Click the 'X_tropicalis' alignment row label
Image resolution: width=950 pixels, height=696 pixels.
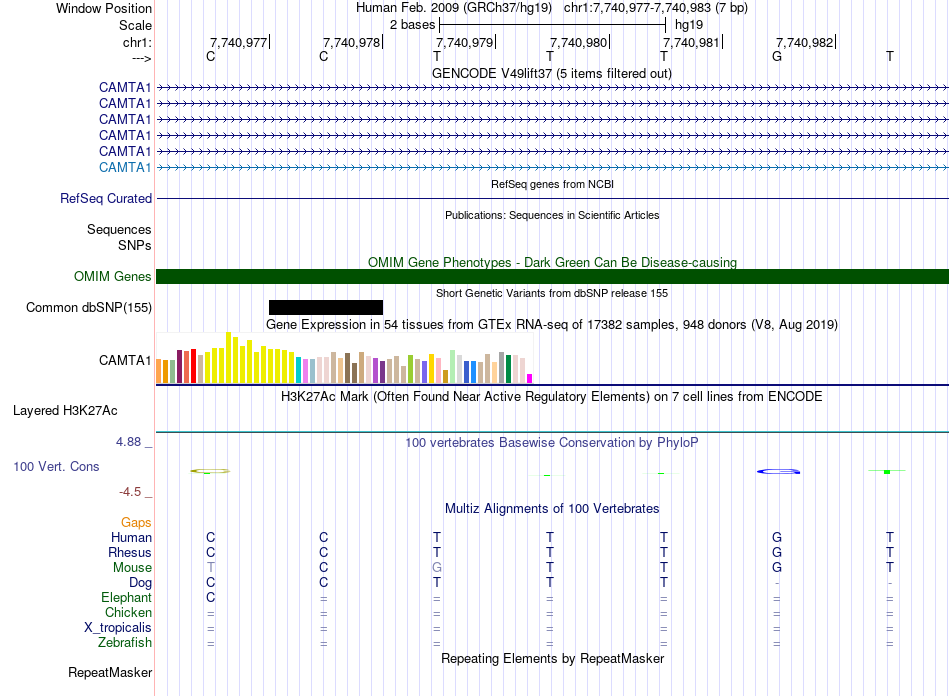[118, 628]
